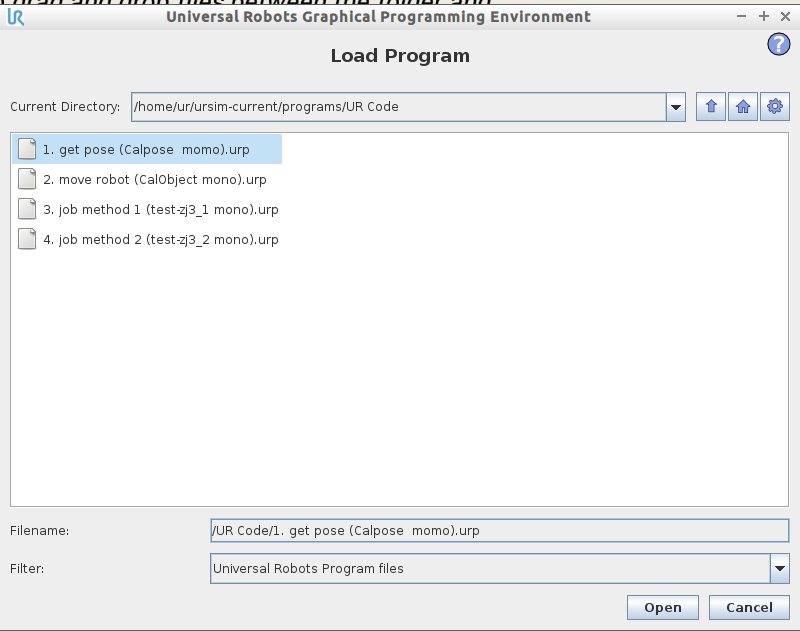The width and height of the screenshot is (800, 631).
Task: Go up one directory level
Action: (x=711, y=107)
